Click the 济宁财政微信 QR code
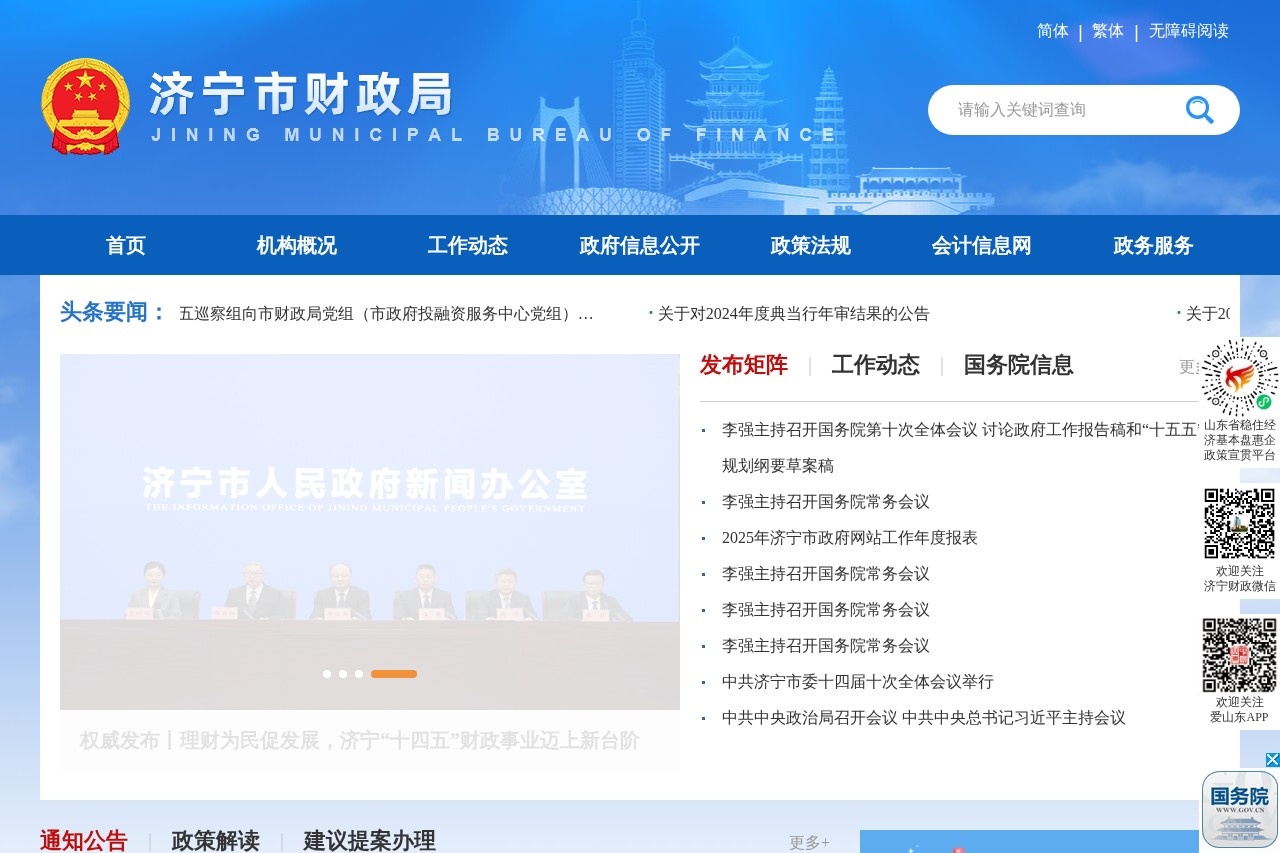The image size is (1280, 853). [1240, 523]
